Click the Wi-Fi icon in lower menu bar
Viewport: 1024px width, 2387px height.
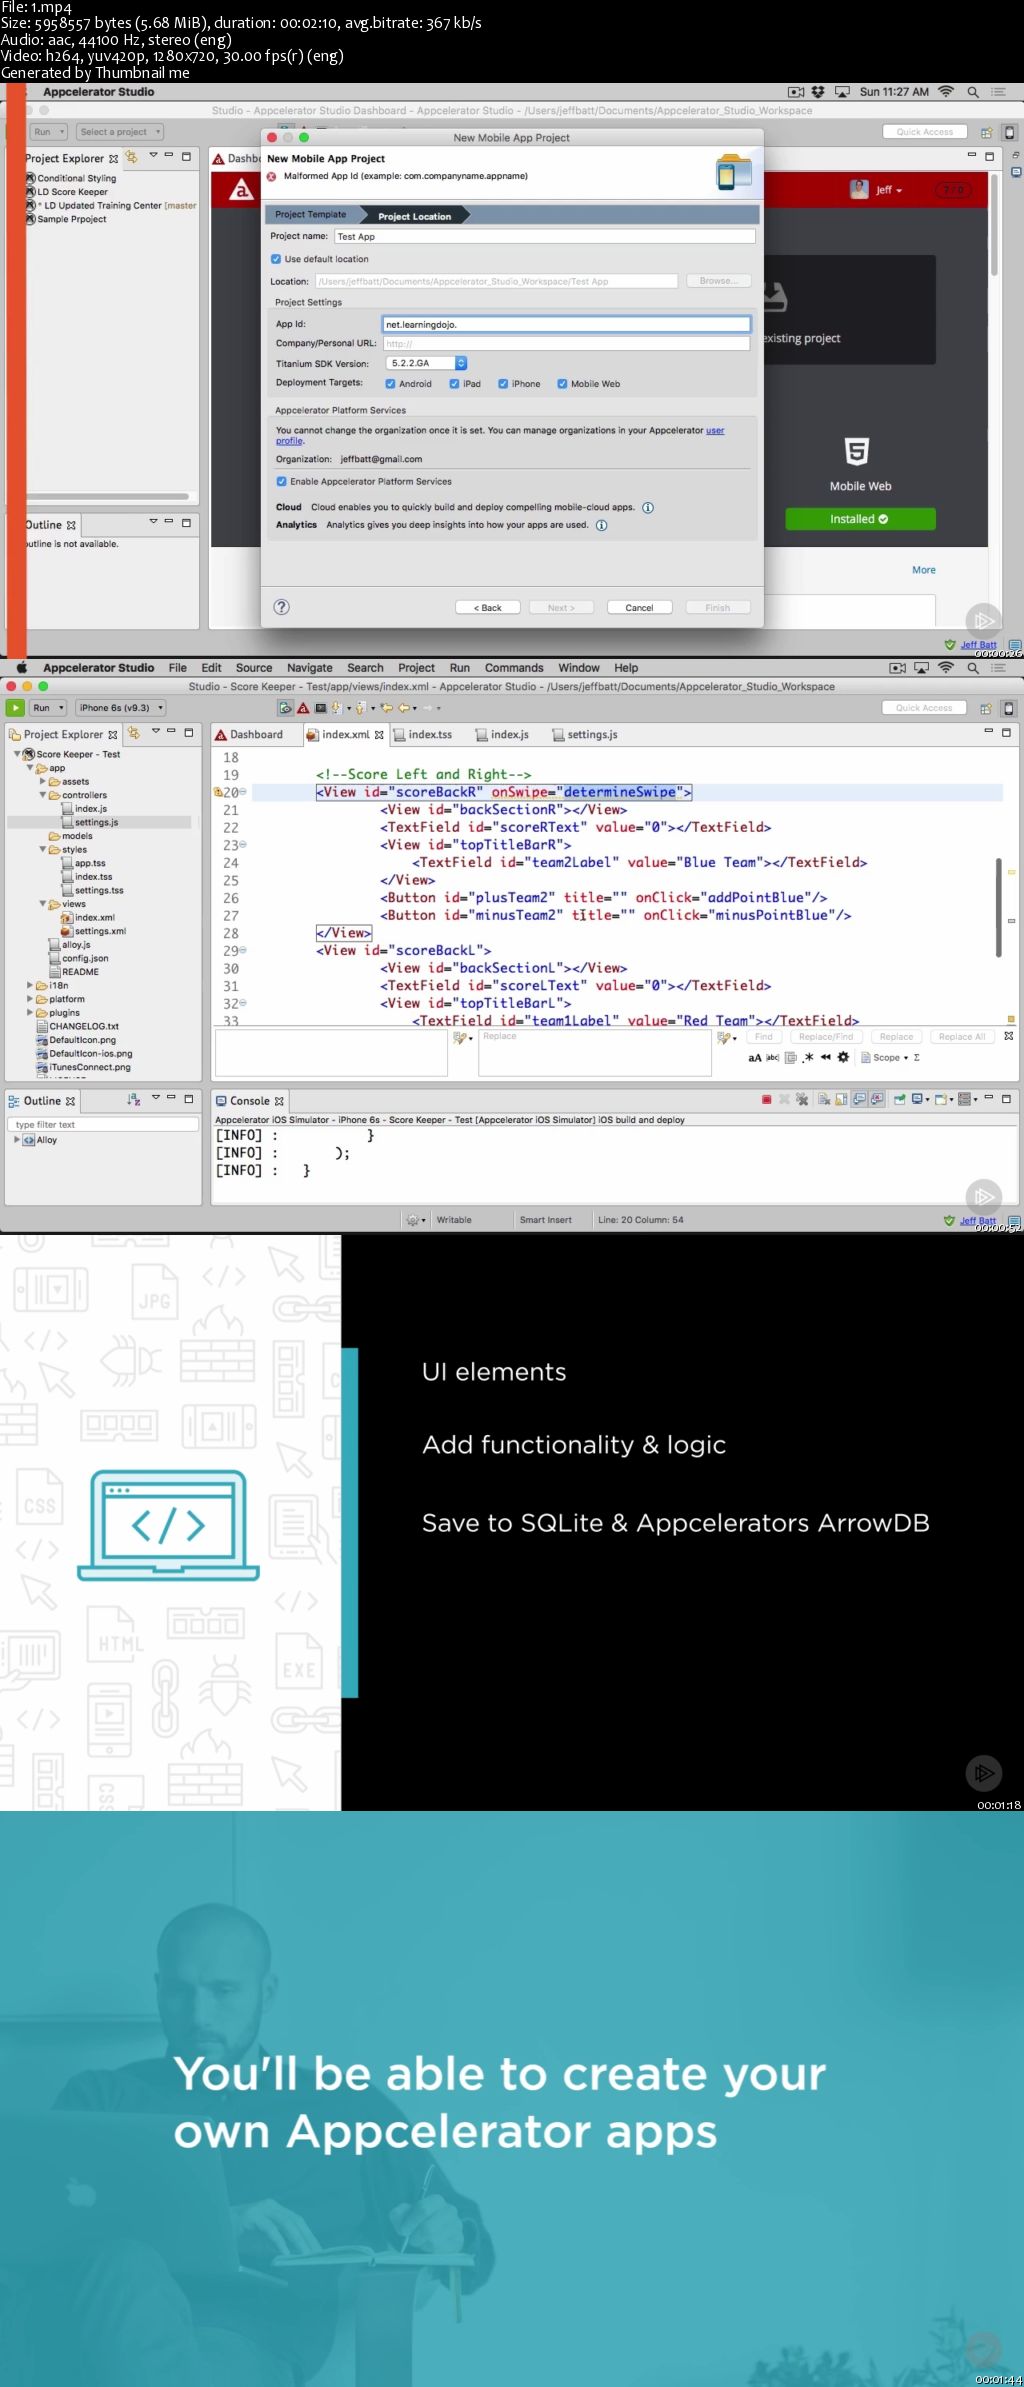[x=946, y=668]
